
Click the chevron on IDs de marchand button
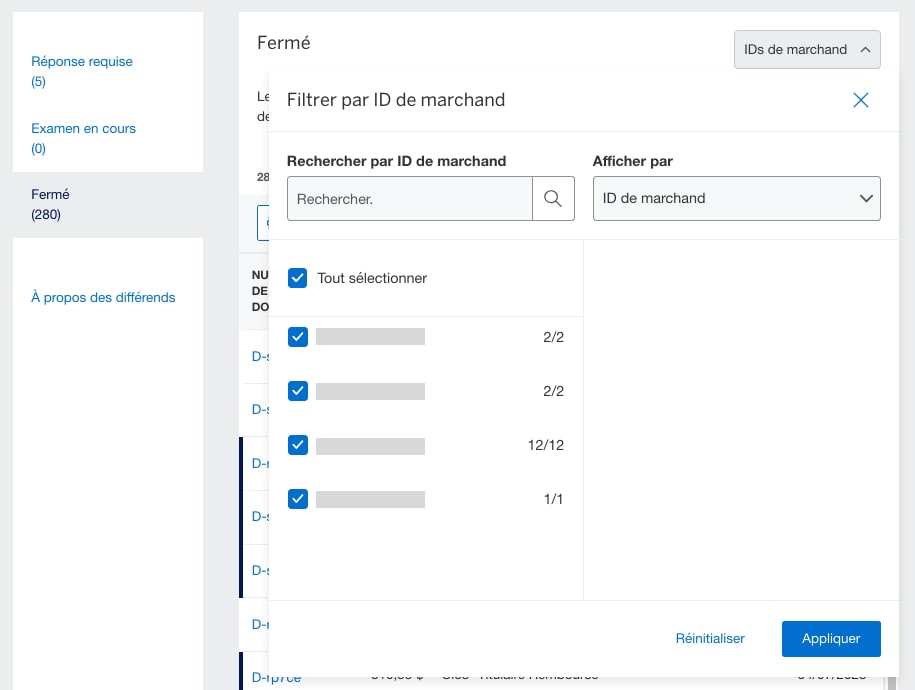[x=864, y=49]
